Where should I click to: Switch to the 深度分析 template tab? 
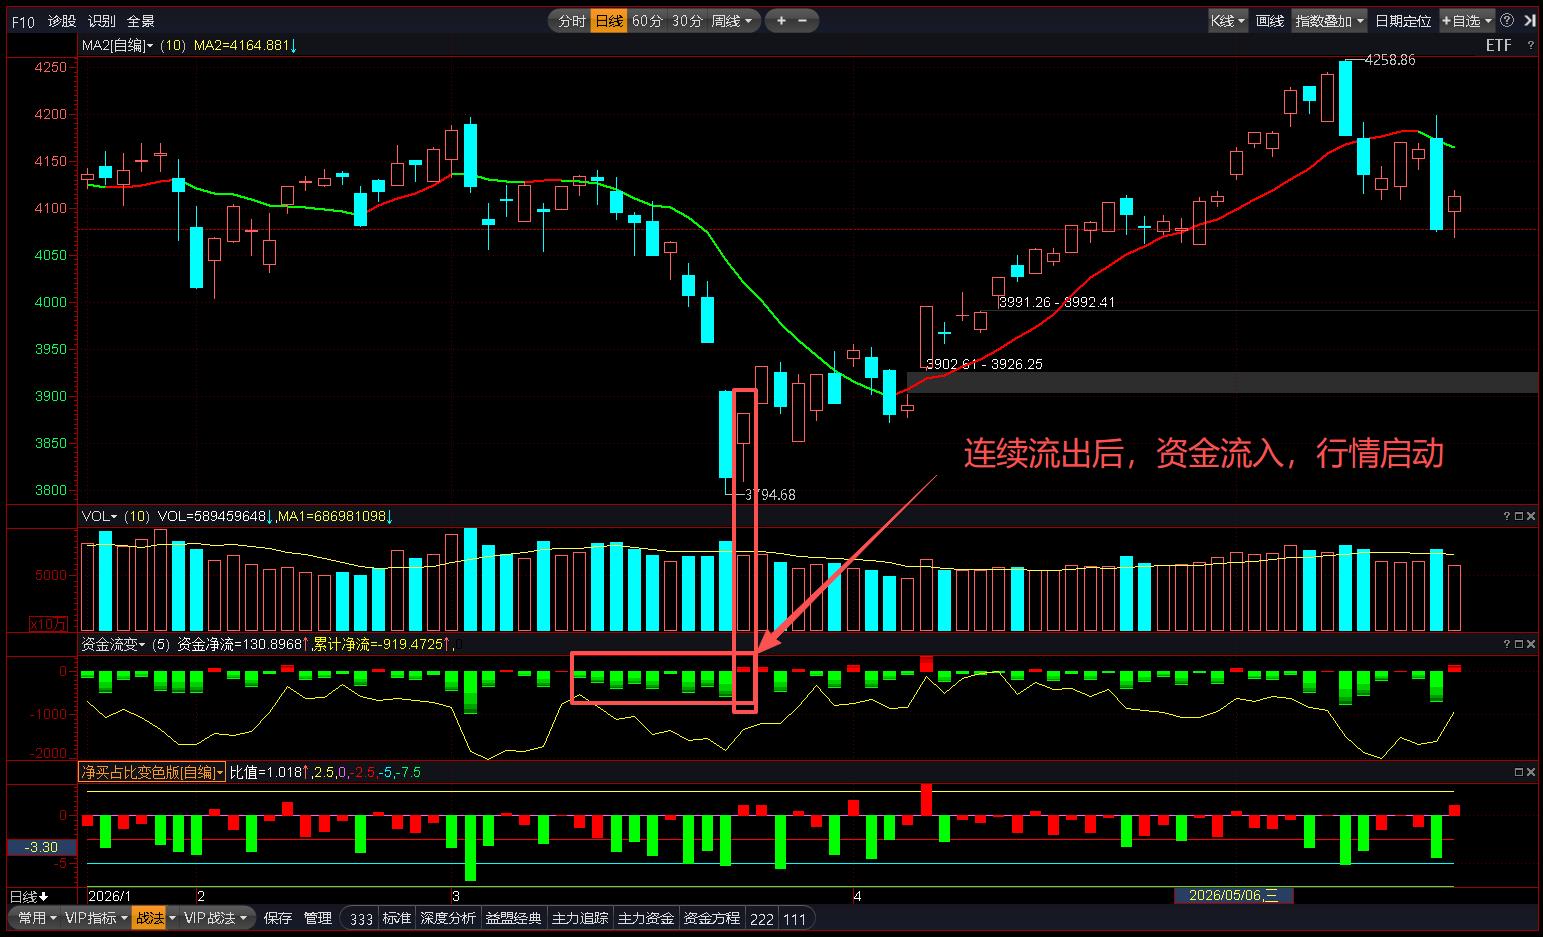pos(448,918)
